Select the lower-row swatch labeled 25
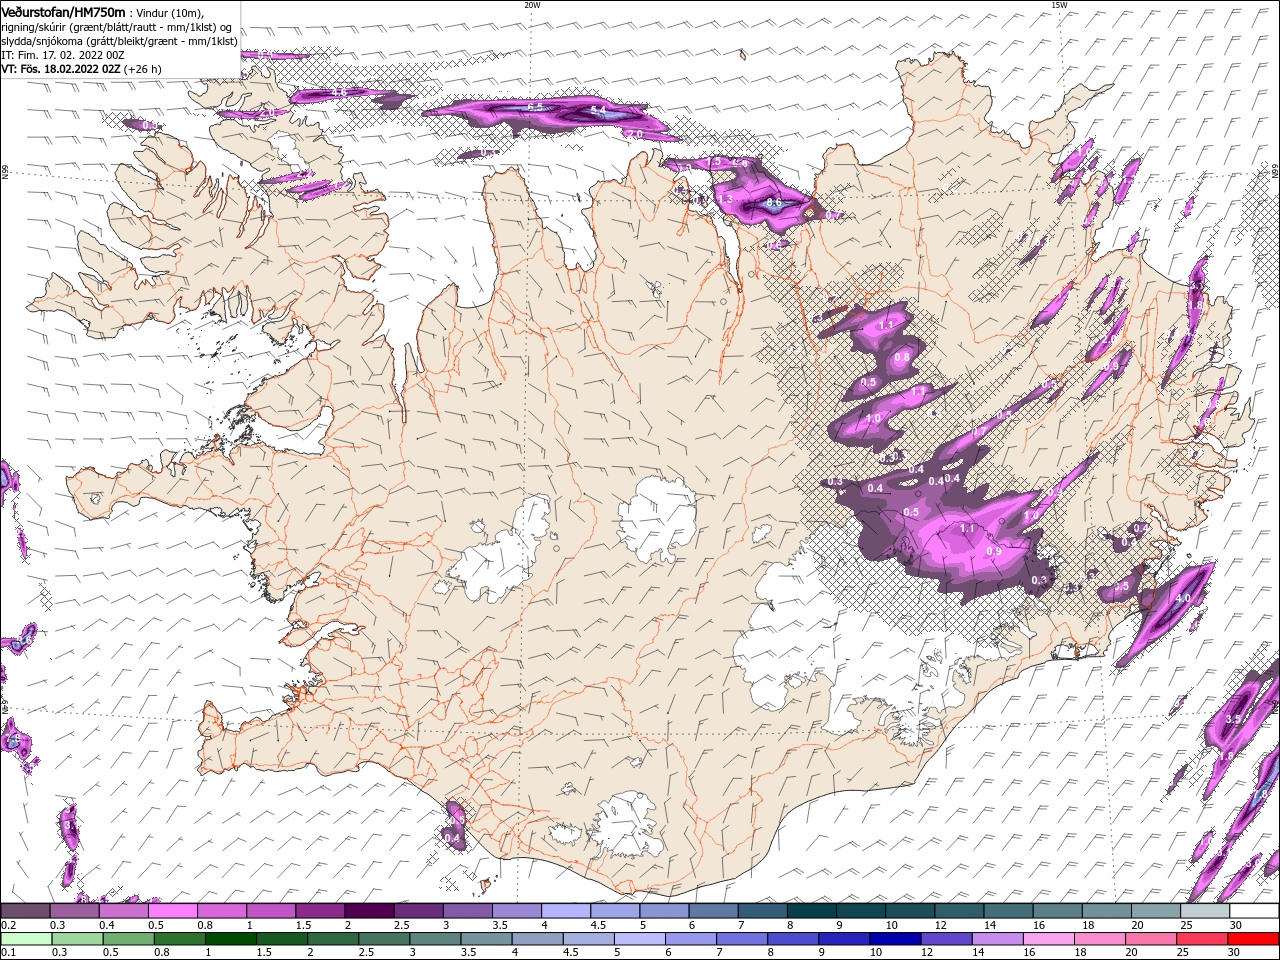Image resolution: width=1280 pixels, height=960 pixels. pyautogui.click(x=1201, y=939)
